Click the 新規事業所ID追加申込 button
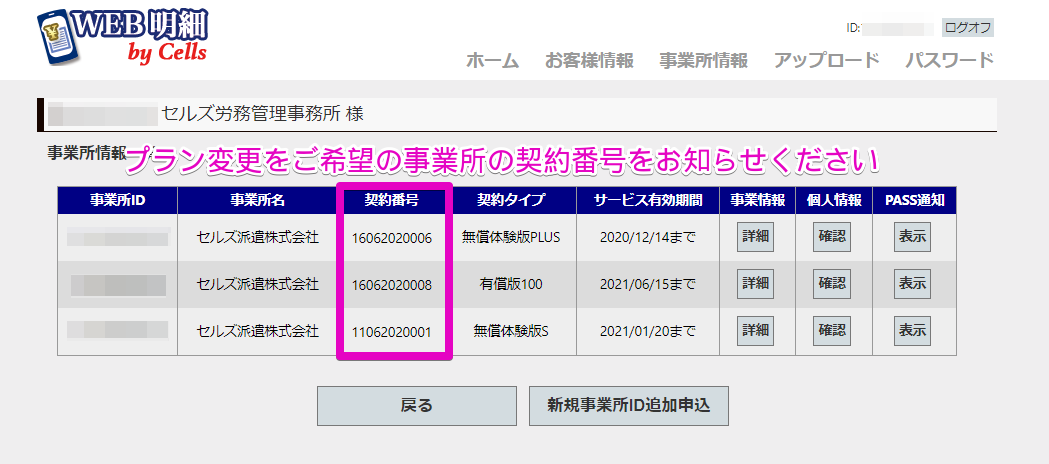Screen dimensions: 1049x464 point(628,406)
